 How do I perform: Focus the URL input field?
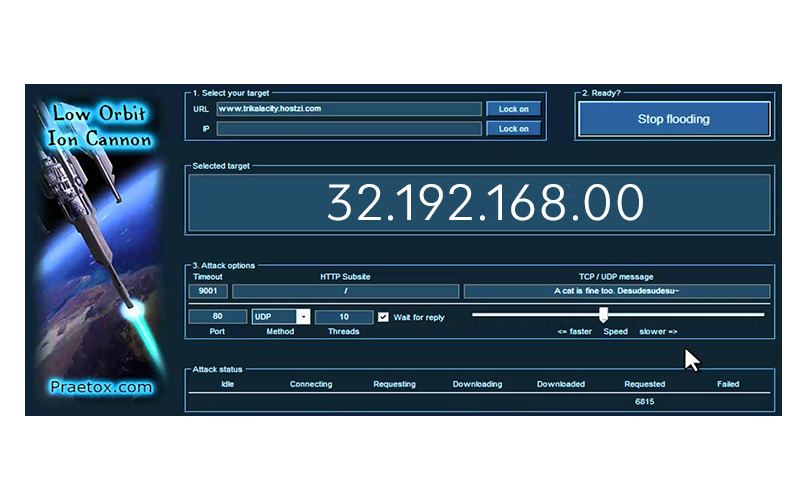click(x=349, y=109)
